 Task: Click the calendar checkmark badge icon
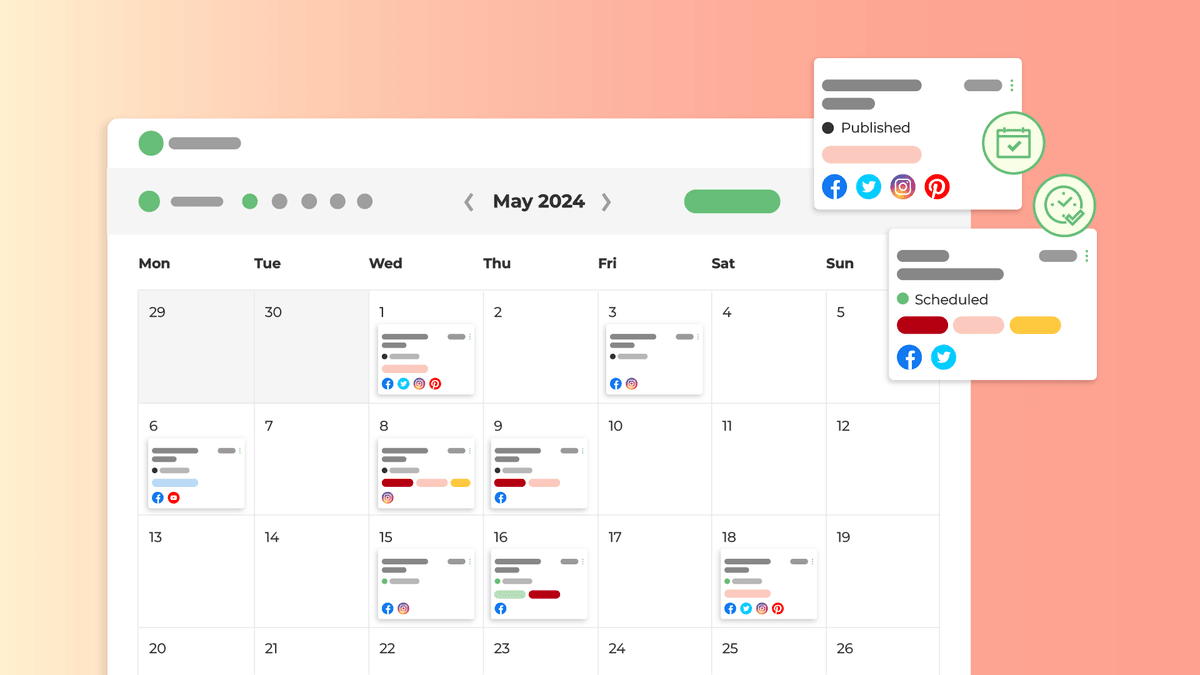tap(1013, 144)
